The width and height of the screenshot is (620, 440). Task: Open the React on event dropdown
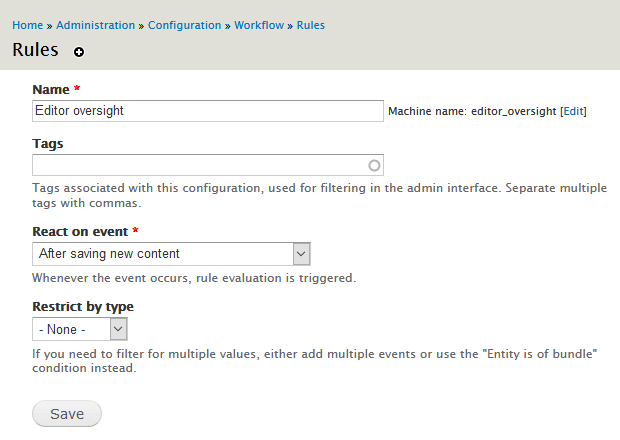(x=171, y=254)
